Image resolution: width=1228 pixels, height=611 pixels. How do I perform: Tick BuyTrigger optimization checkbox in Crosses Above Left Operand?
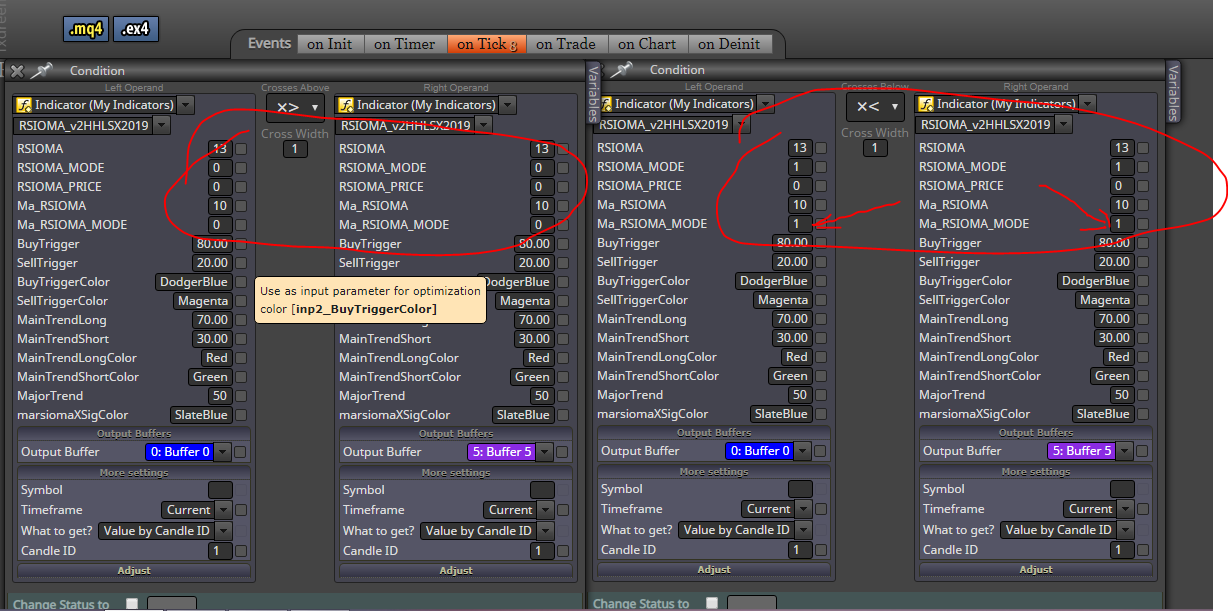coord(241,244)
